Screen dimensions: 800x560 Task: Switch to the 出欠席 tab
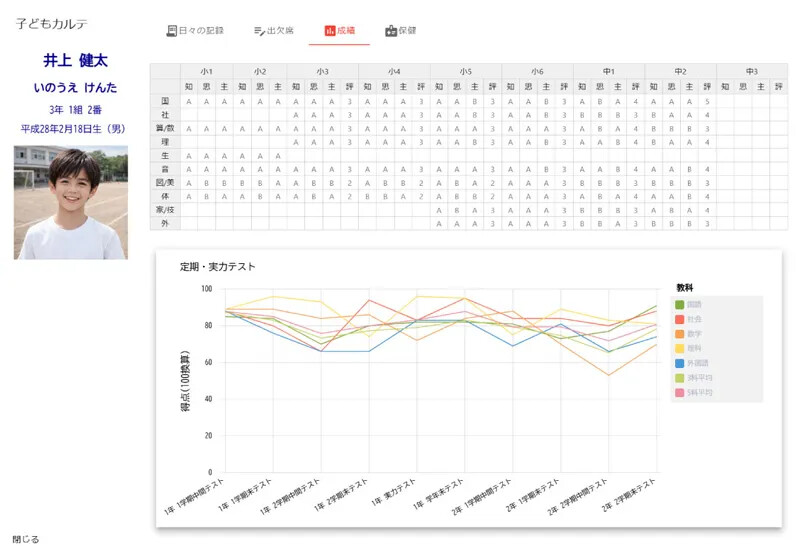[x=280, y=31]
